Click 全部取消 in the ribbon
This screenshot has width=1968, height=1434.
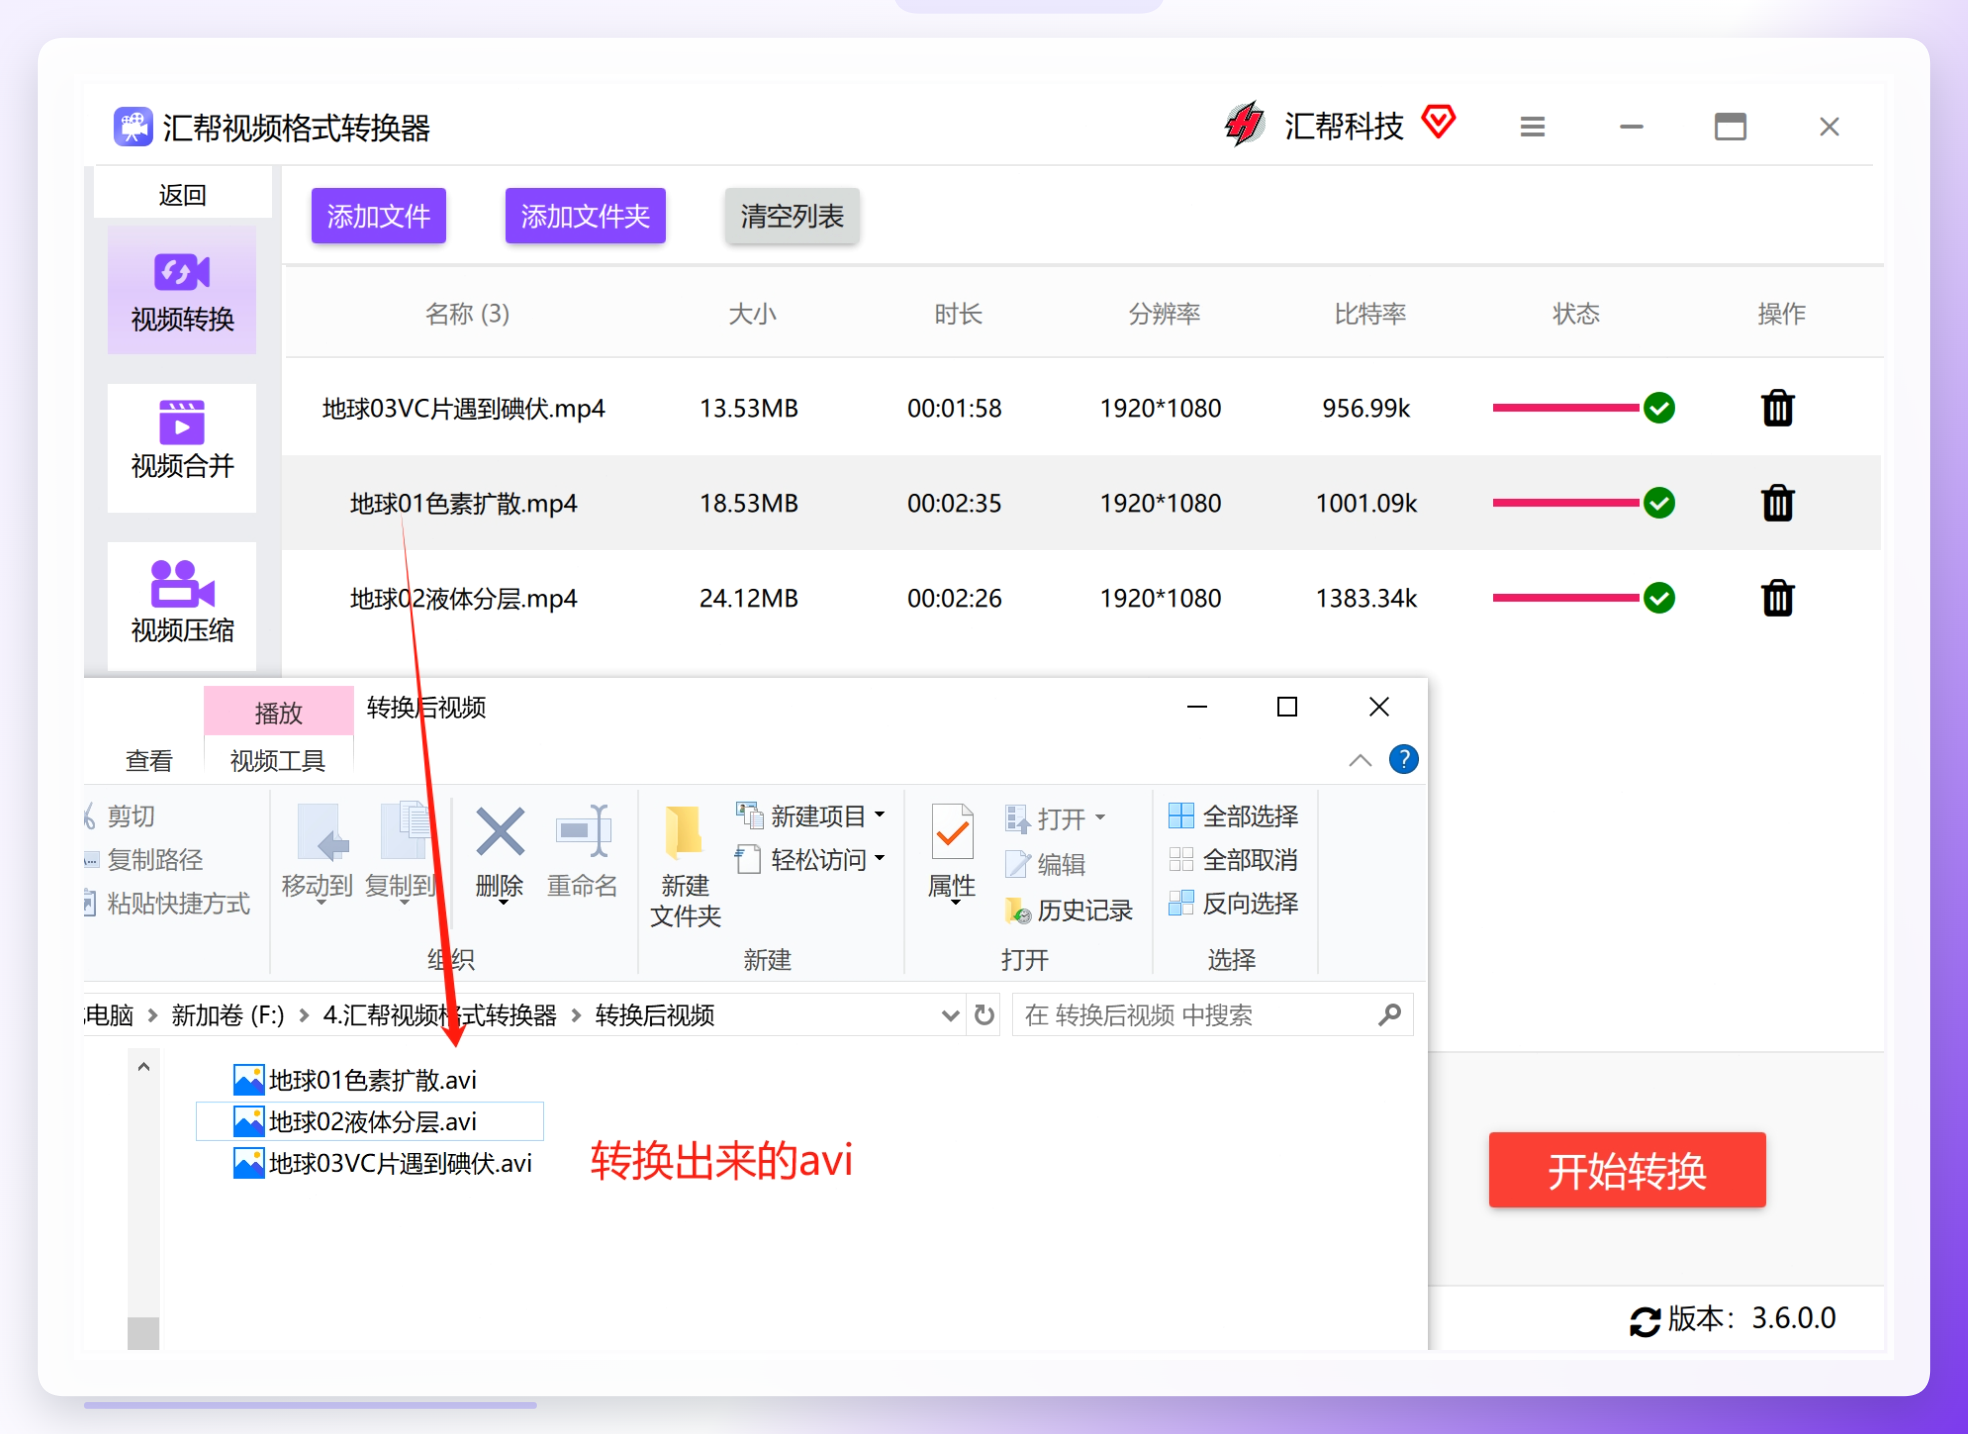click(1234, 860)
